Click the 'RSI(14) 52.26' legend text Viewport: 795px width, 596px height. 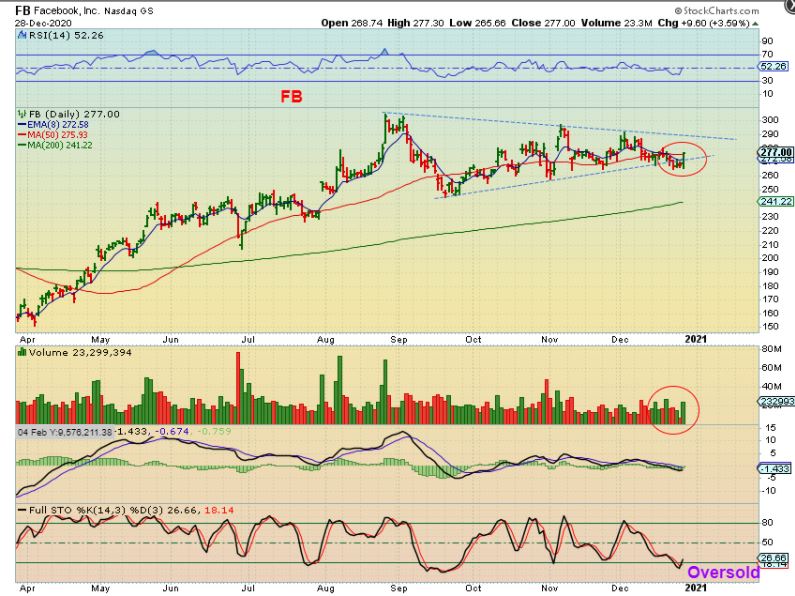(66, 35)
